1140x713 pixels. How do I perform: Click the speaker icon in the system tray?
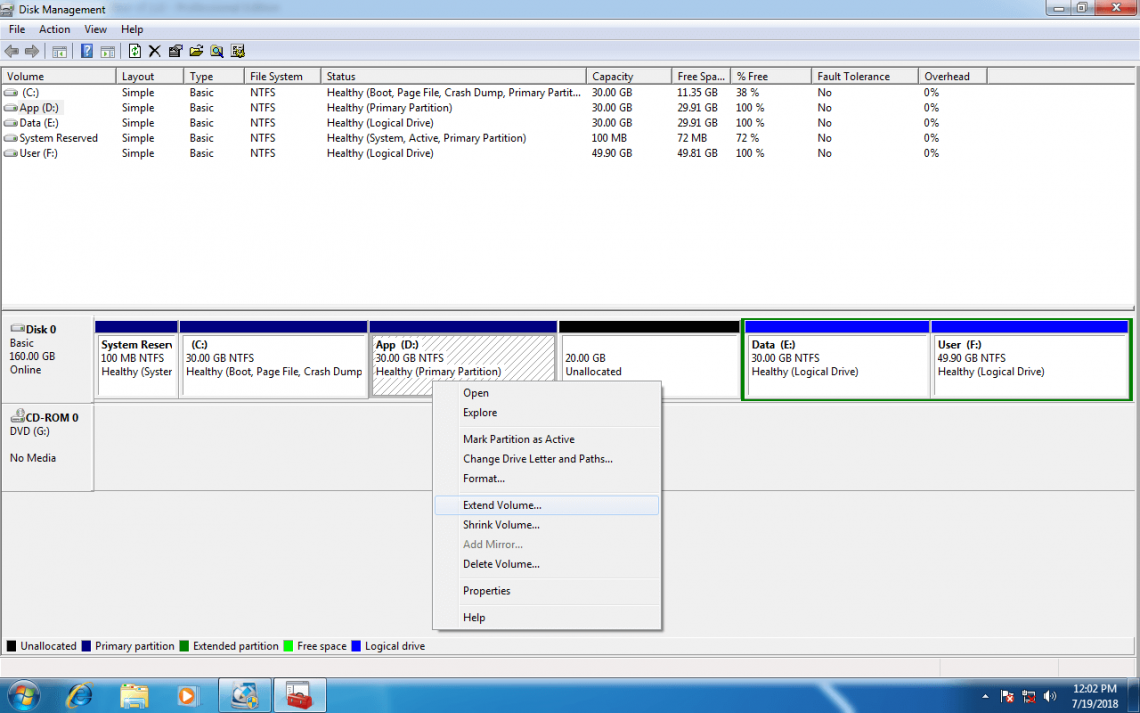tap(1051, 696)
